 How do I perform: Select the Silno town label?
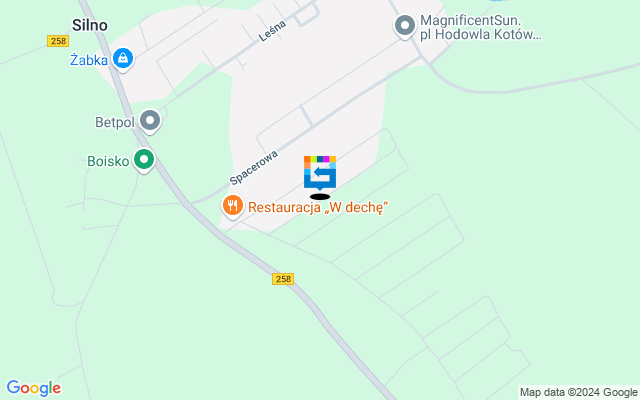[x=90, y=25]
